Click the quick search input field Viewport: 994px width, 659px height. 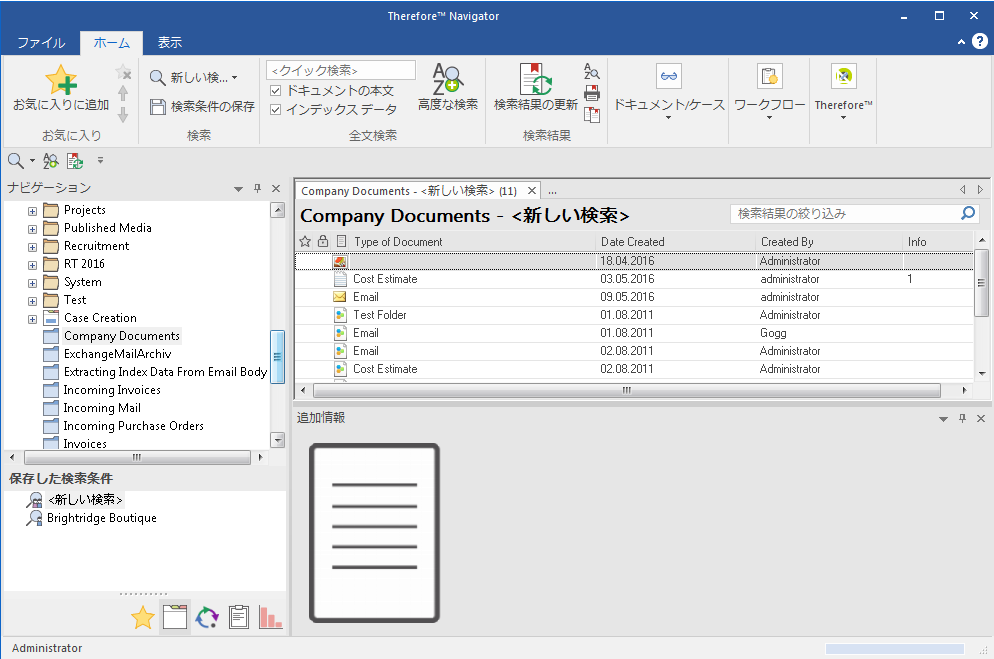pyautogui.click(x=341, y=70)
